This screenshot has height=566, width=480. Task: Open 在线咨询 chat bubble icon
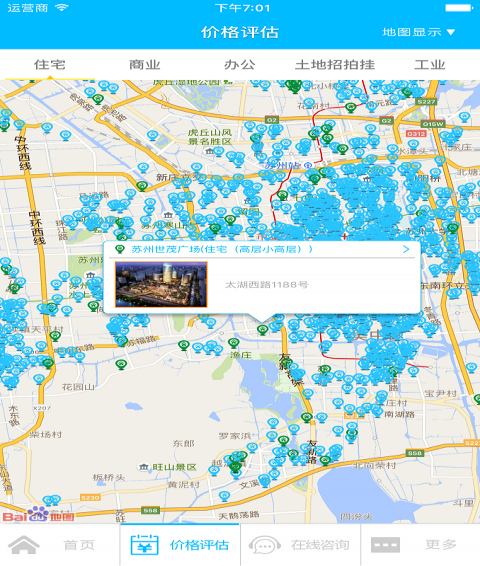[x=265, y=545]
